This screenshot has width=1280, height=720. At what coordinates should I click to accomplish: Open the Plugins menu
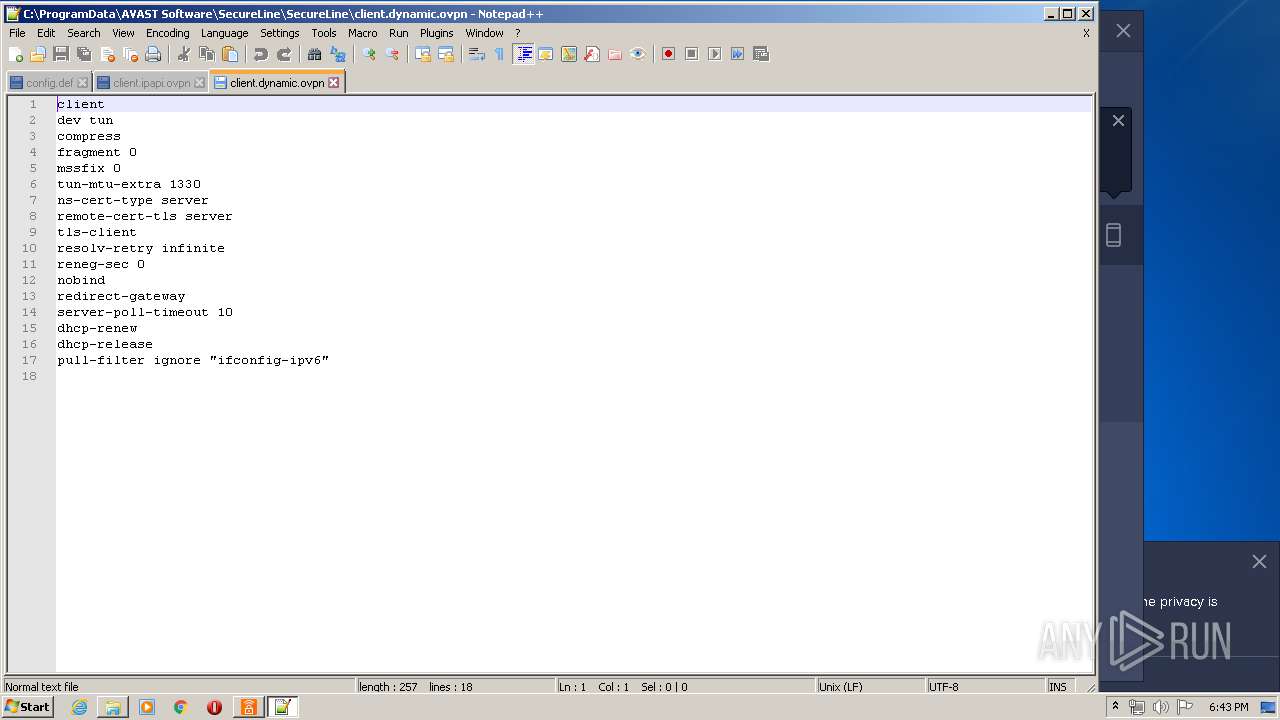[436, 33]
